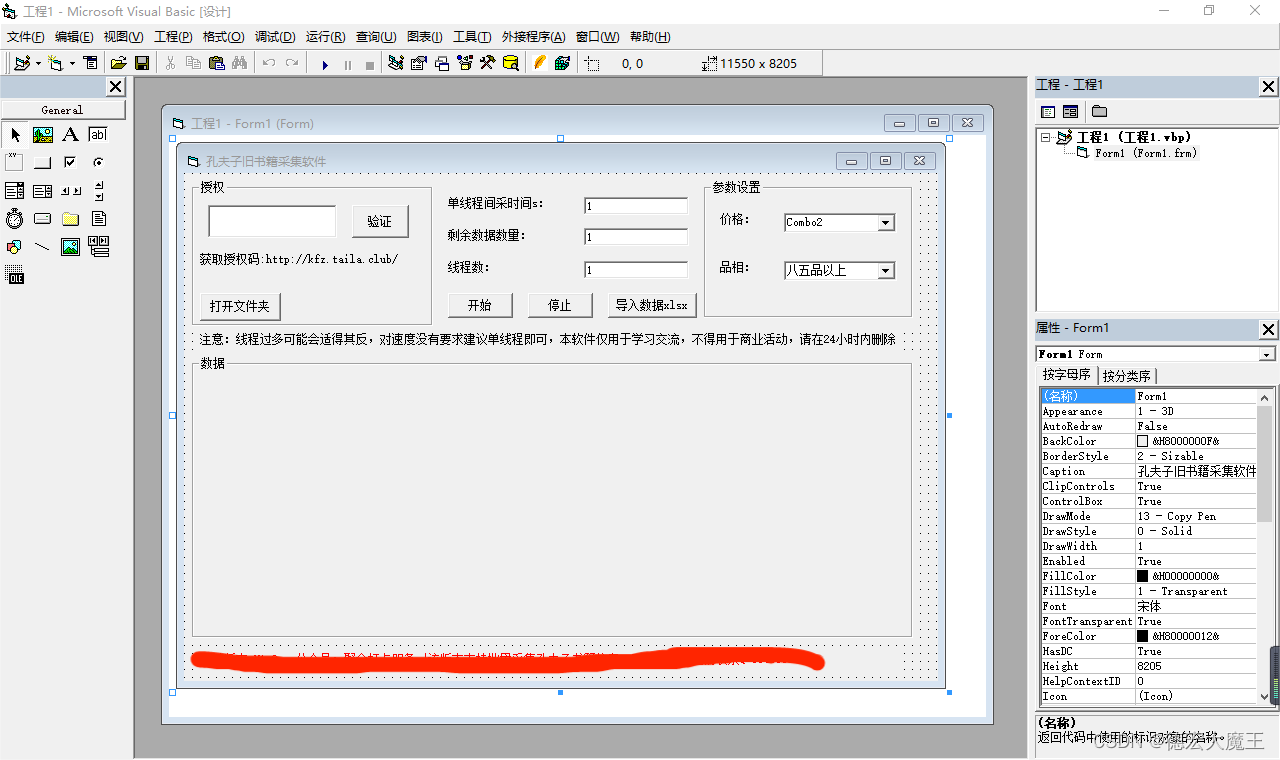Collapse the 工程1 (工程1.vbp) tree node
Image resolution: width=1280 pixels, height=760 pixels.
1046,138
